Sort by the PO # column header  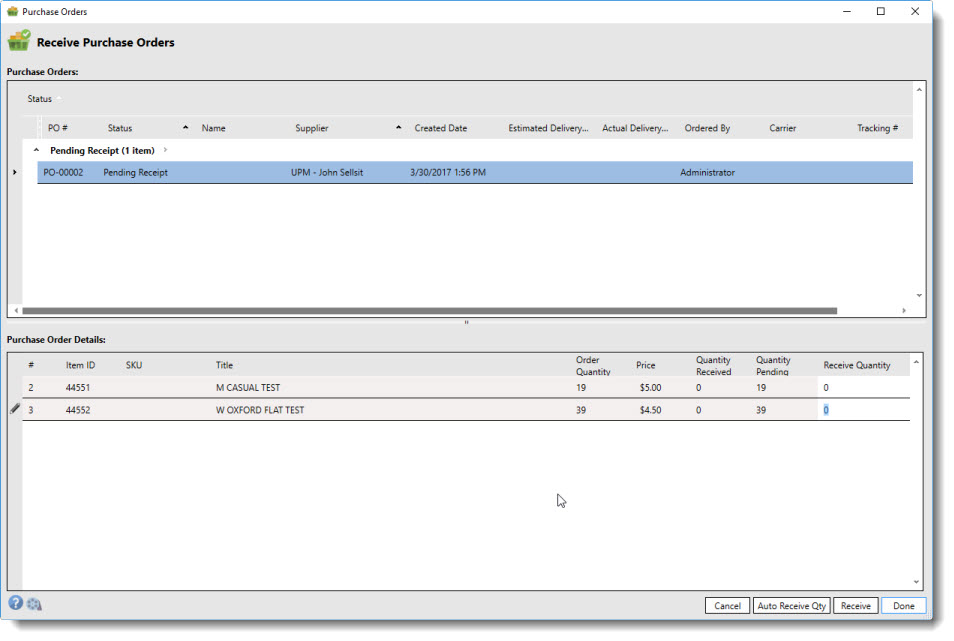58,128
